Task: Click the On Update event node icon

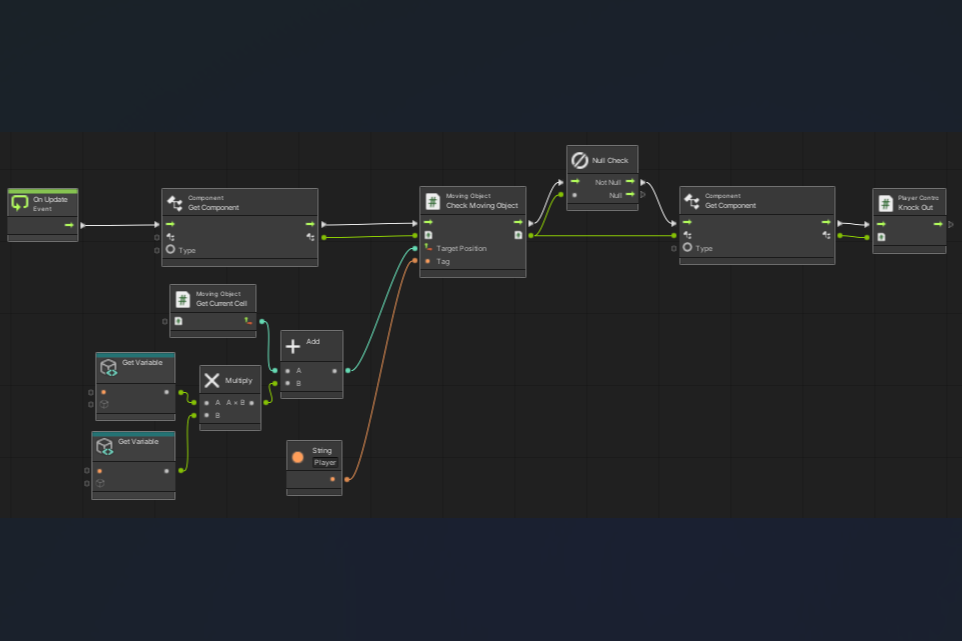Action: 20,203
